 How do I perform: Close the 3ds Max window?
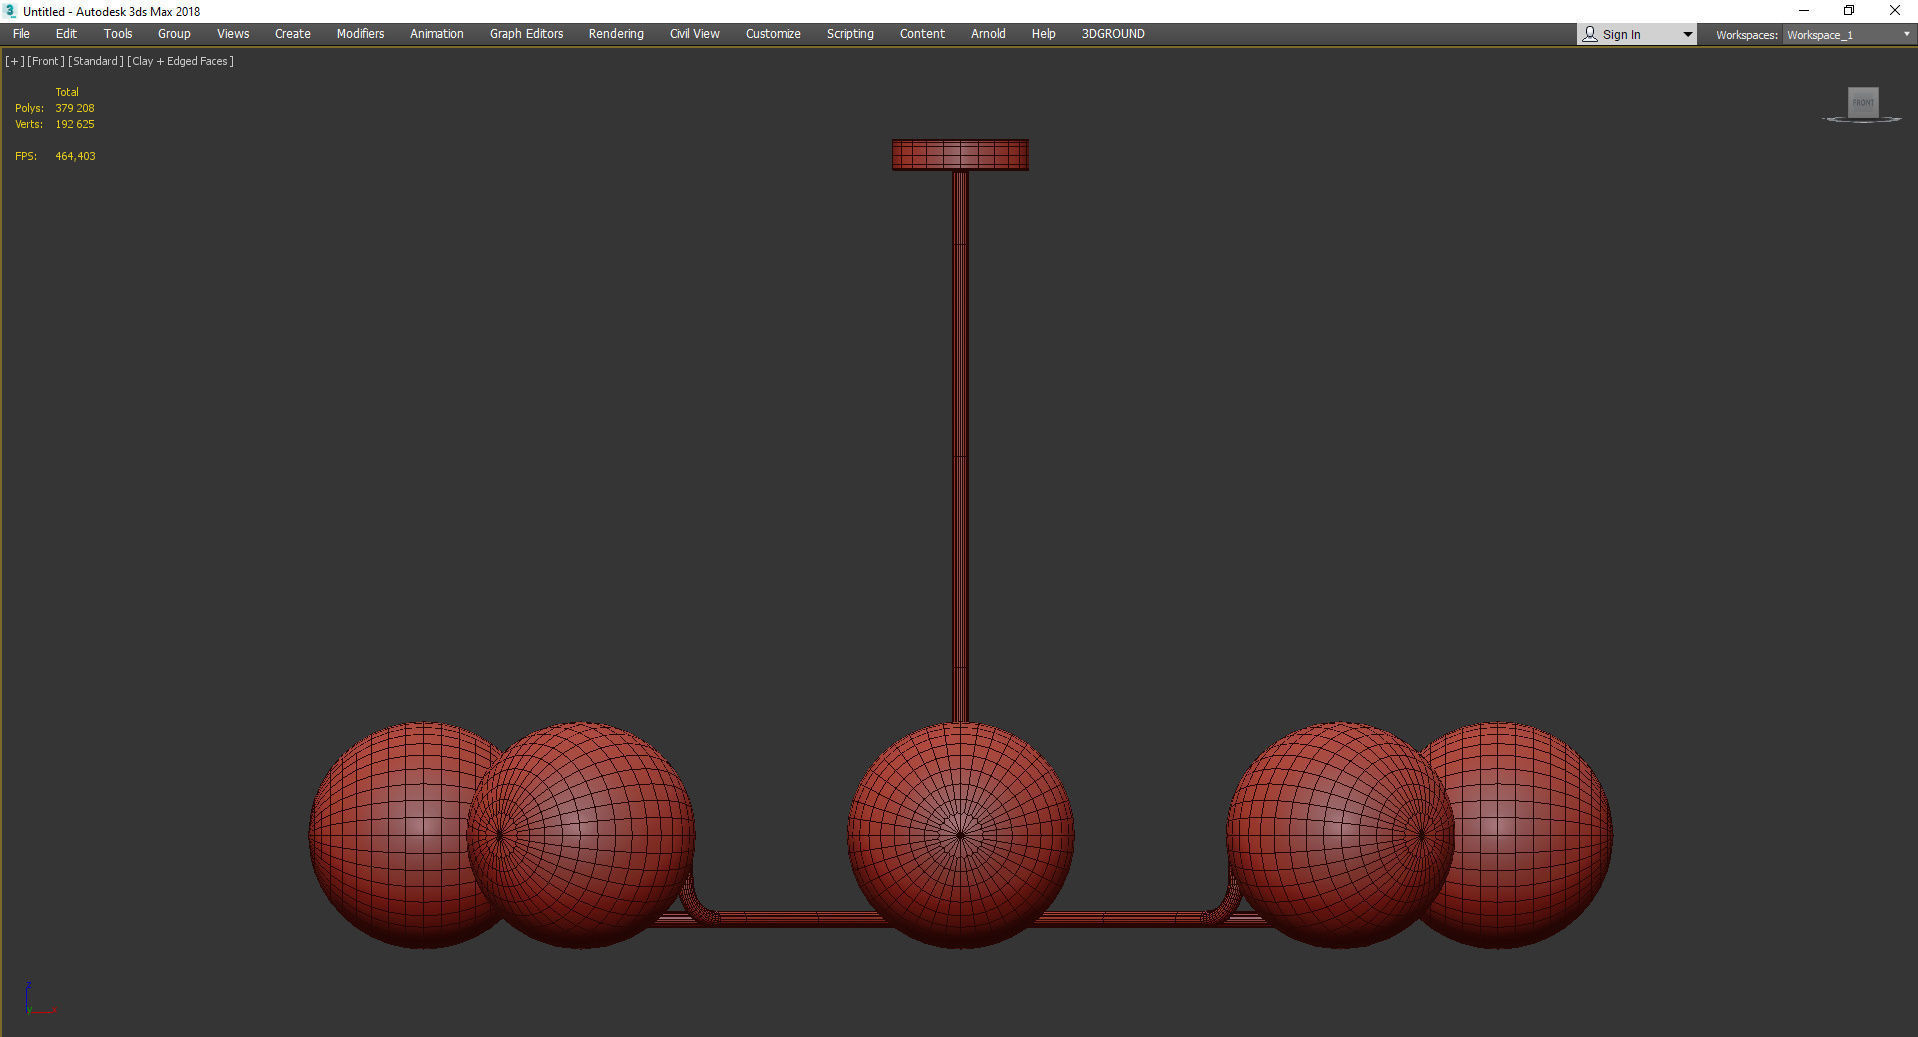(1894, 11)
